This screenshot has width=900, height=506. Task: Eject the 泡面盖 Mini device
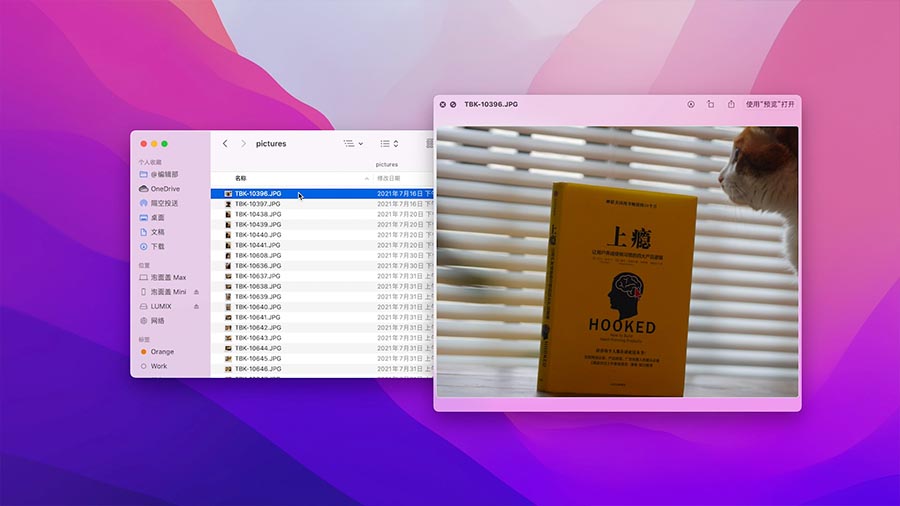click(x=196, y=292)
